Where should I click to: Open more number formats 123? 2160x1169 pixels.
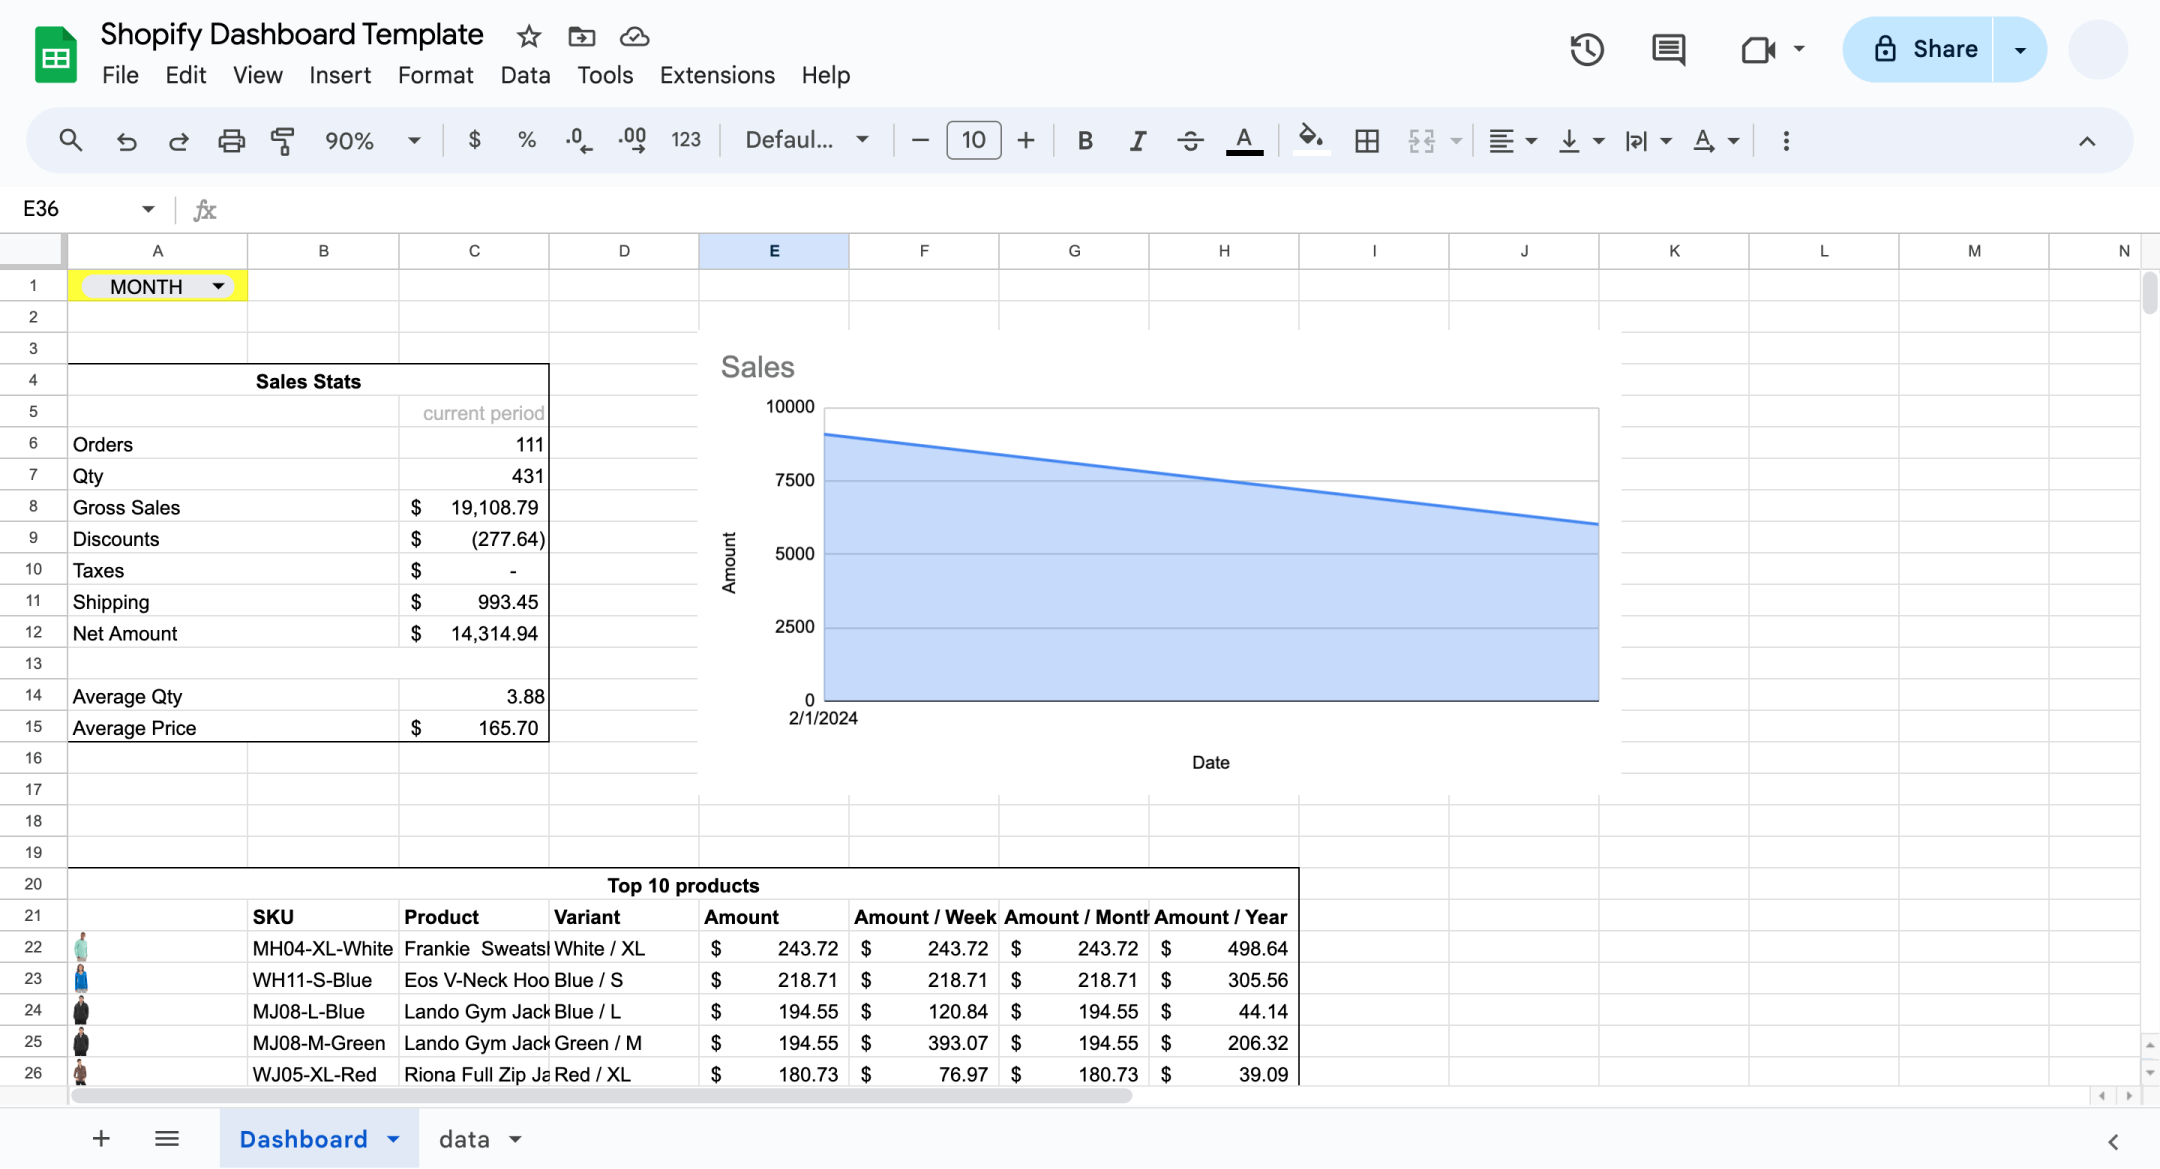(686, 140)
